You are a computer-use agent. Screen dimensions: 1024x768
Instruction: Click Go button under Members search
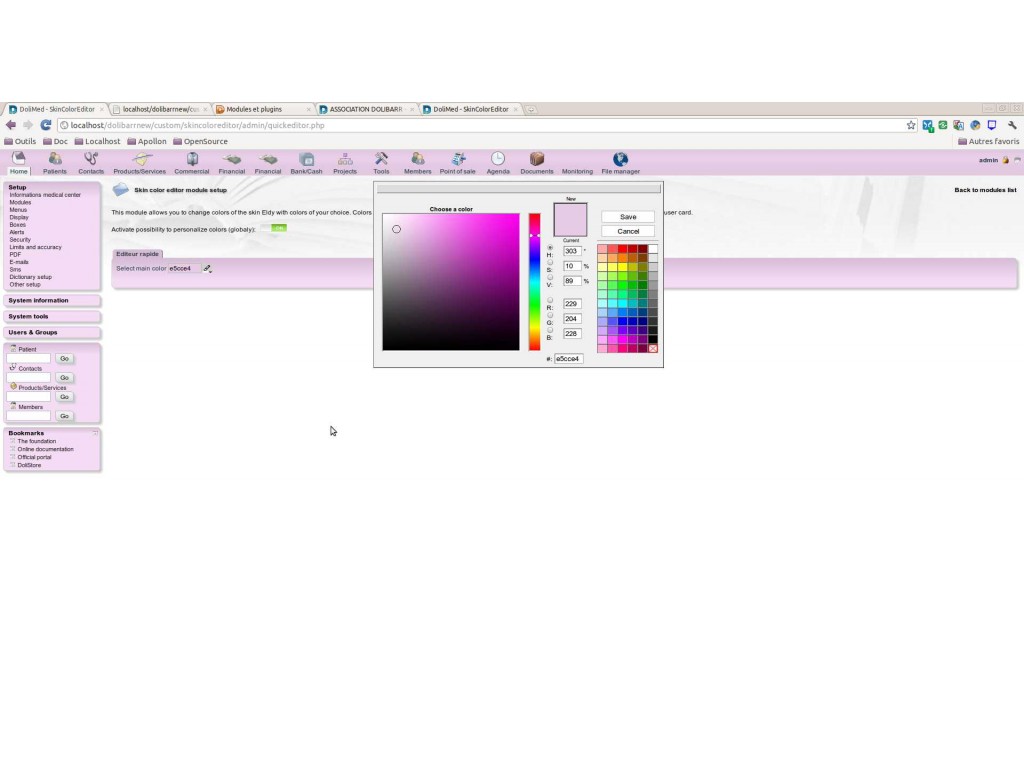point(64,416)
